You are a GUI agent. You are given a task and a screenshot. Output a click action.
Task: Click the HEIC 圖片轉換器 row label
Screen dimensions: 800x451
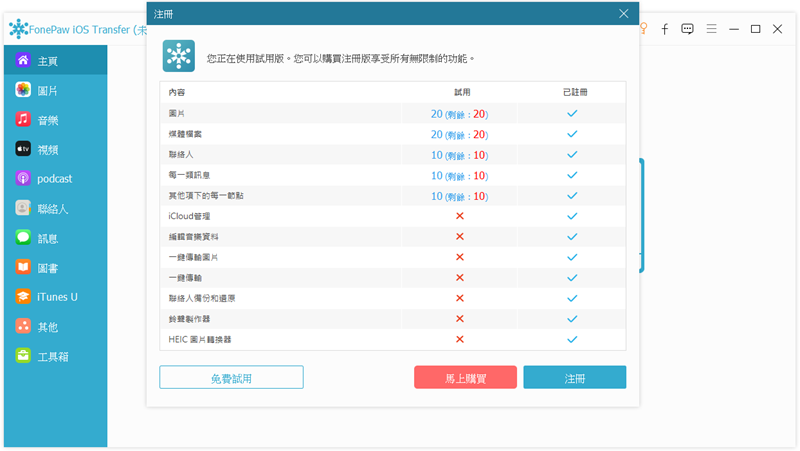click(200, 339)
